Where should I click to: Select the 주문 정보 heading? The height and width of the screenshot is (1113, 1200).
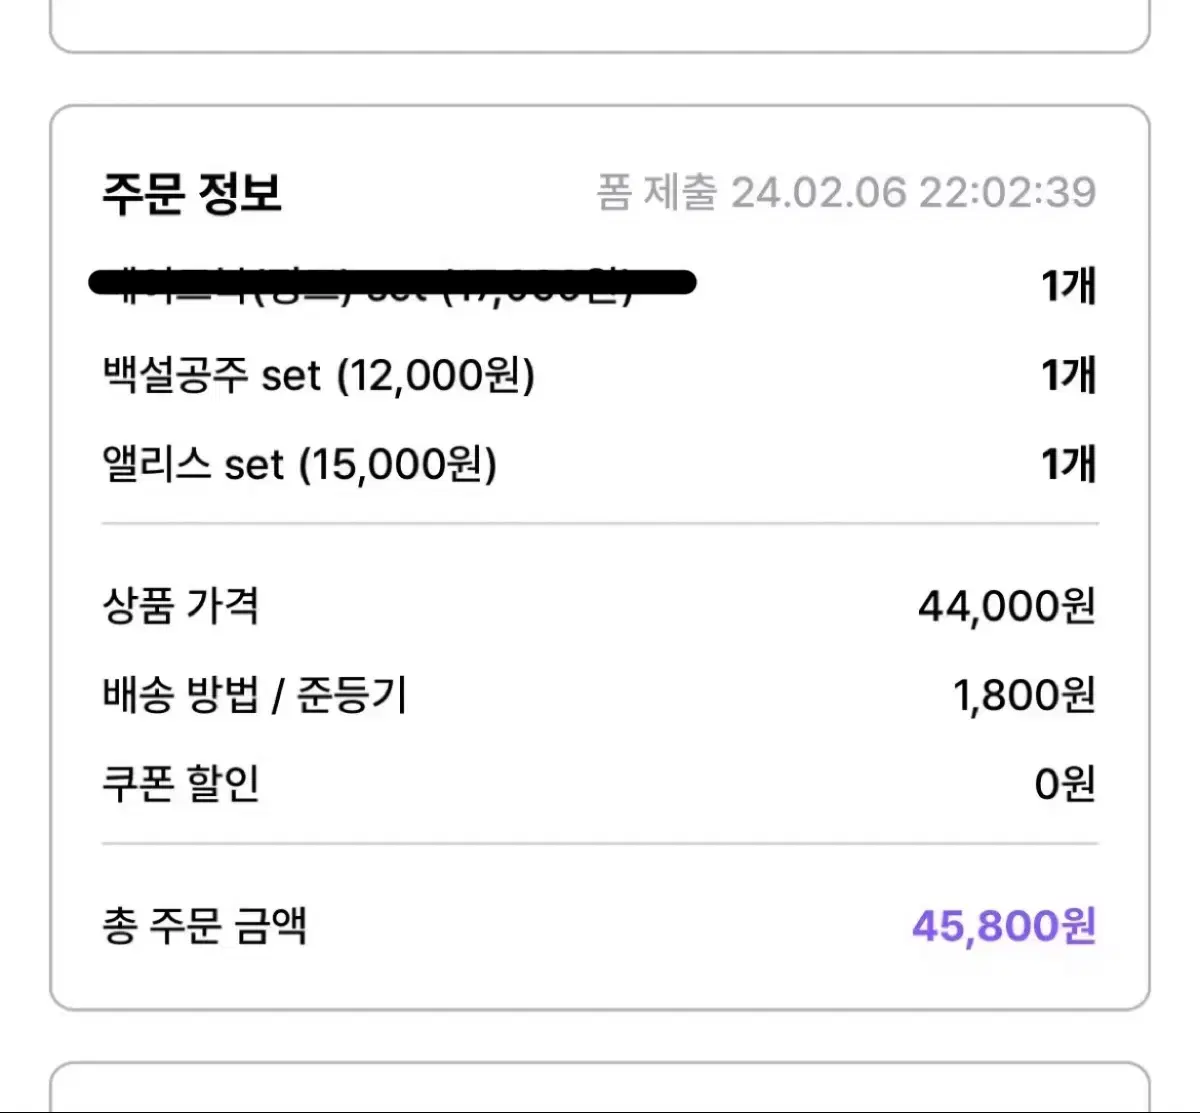coord(192,193)
